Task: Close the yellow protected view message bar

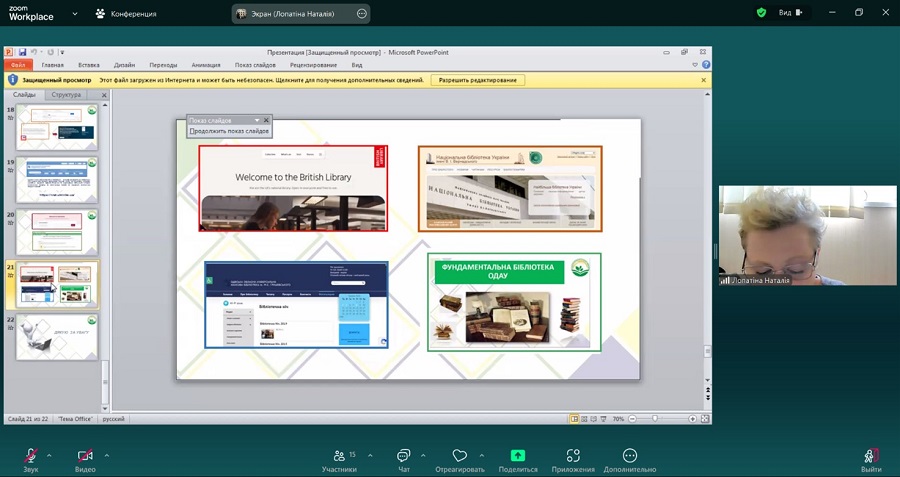Action: tap(704, 80)
